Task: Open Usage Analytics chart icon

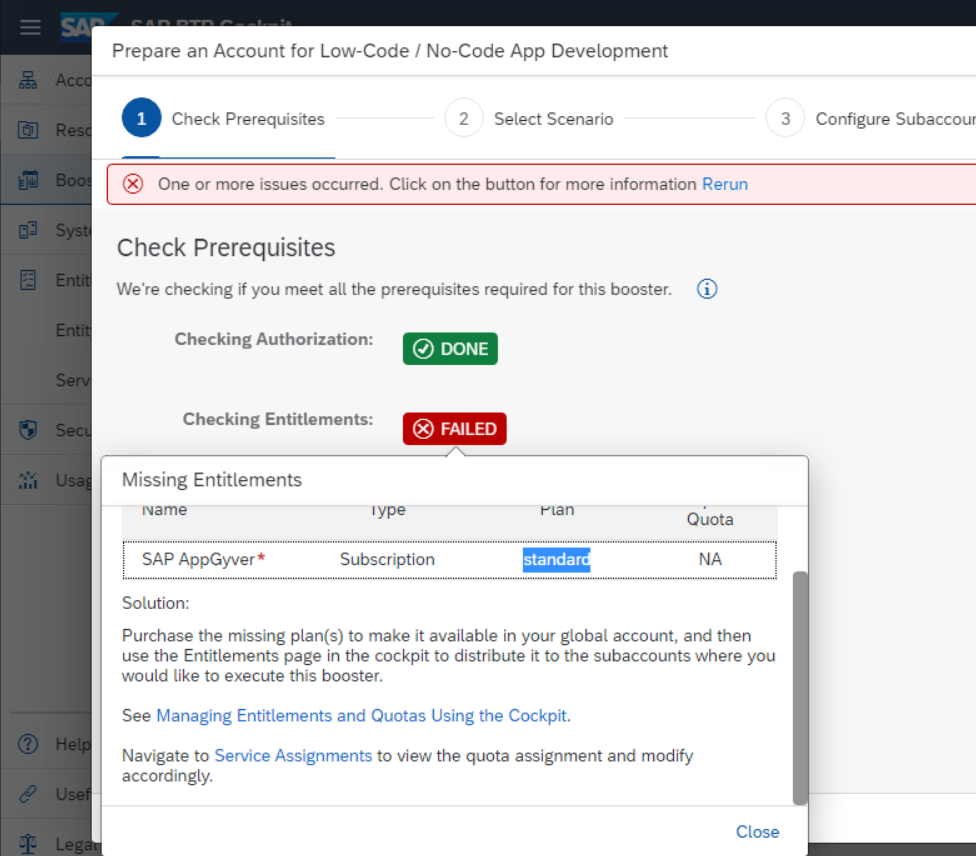Action: click(x=27, y=480)
